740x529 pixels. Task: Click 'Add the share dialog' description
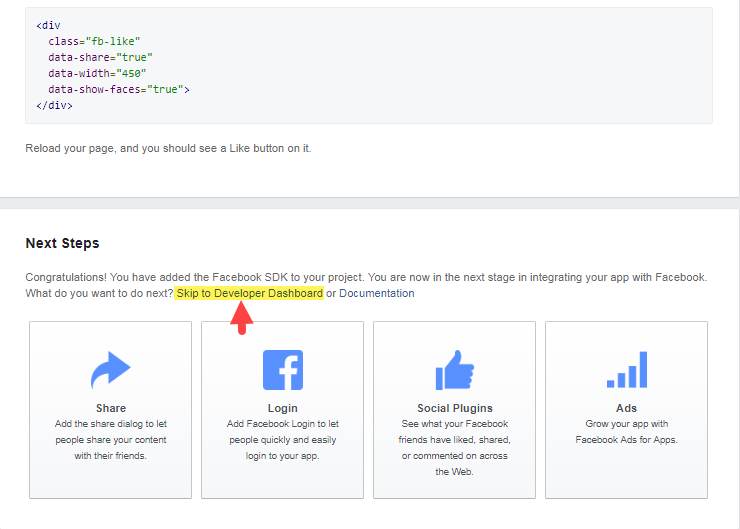[x=110, y=440]
